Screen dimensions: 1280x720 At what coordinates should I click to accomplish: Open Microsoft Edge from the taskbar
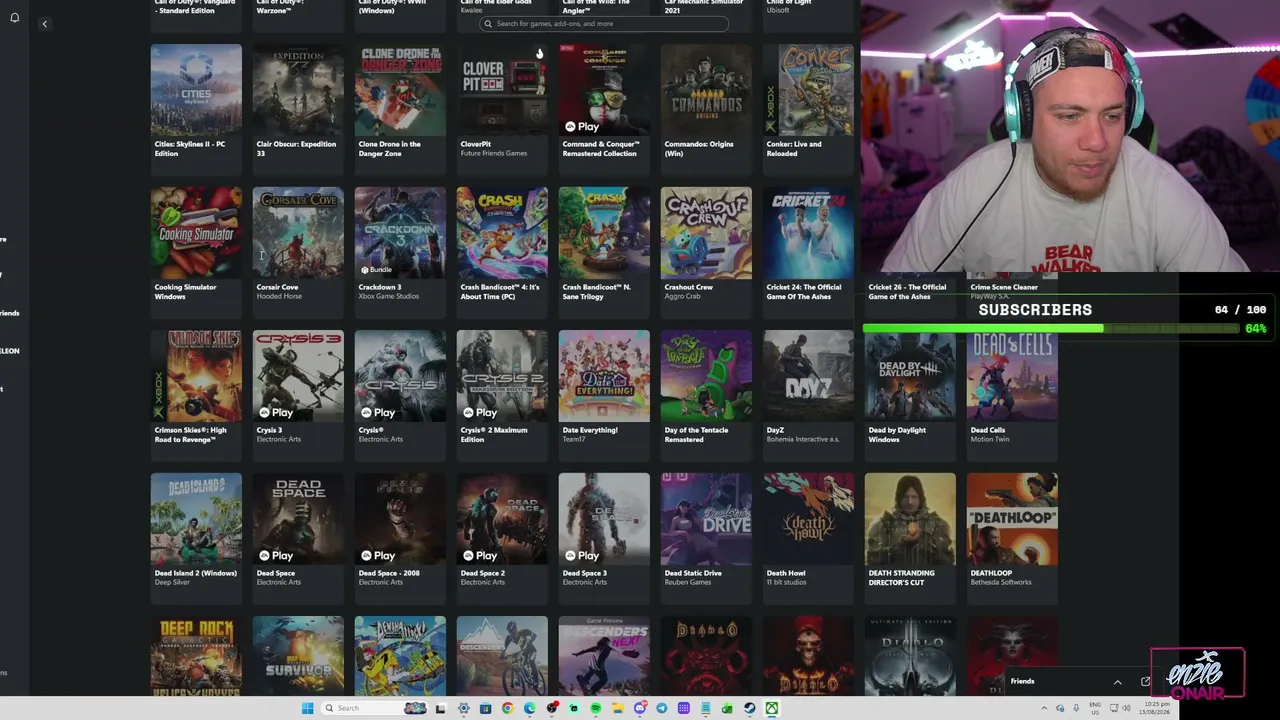529,708
